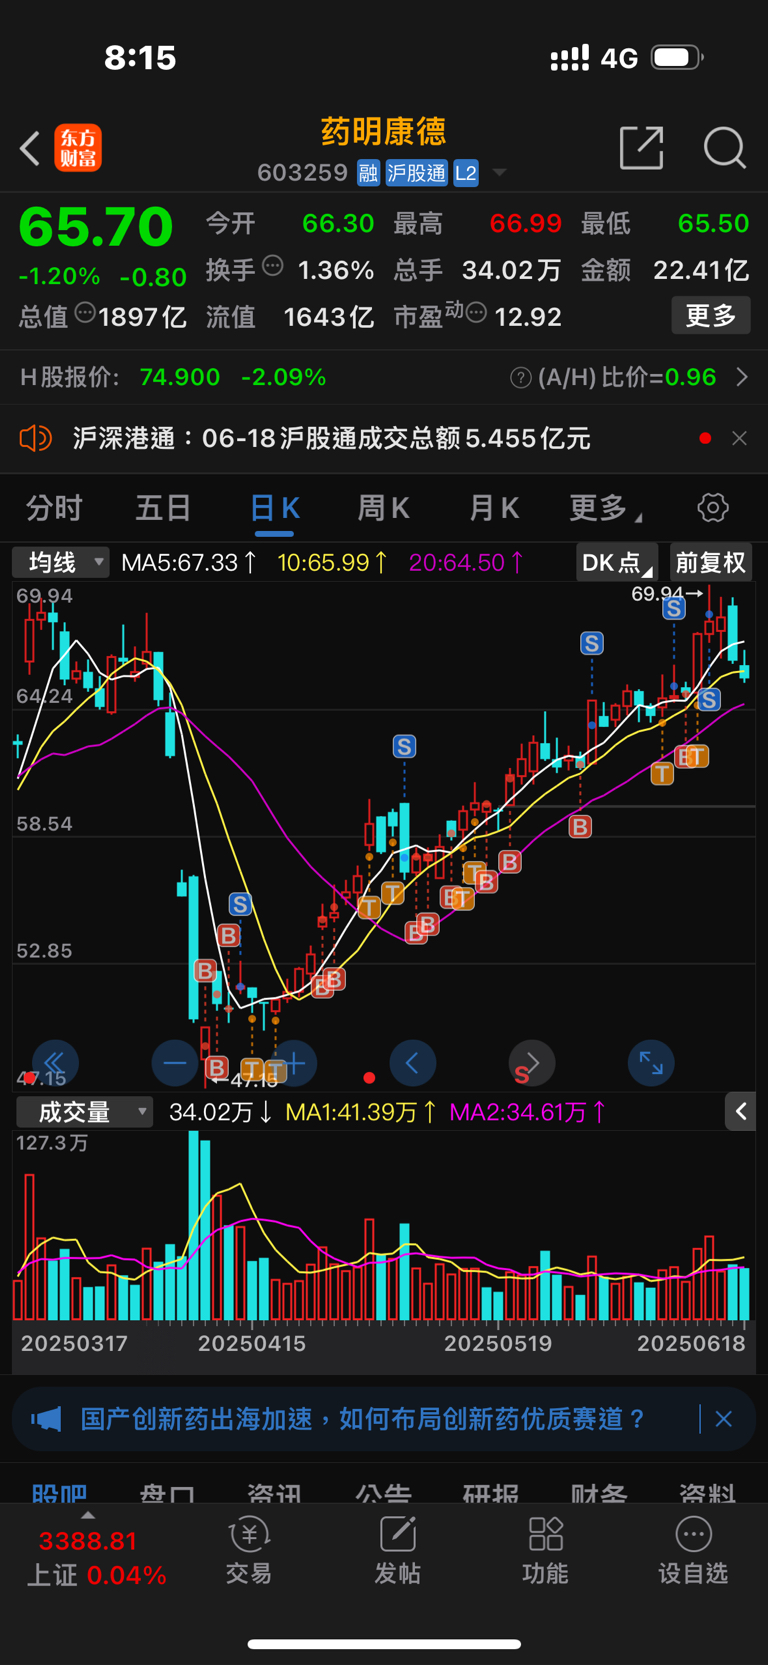Image resolution: width=769 pixels, height=1665 pixels.
Task: Tap the promo banner megaphone icon
Action: (x=46, y=1419)
